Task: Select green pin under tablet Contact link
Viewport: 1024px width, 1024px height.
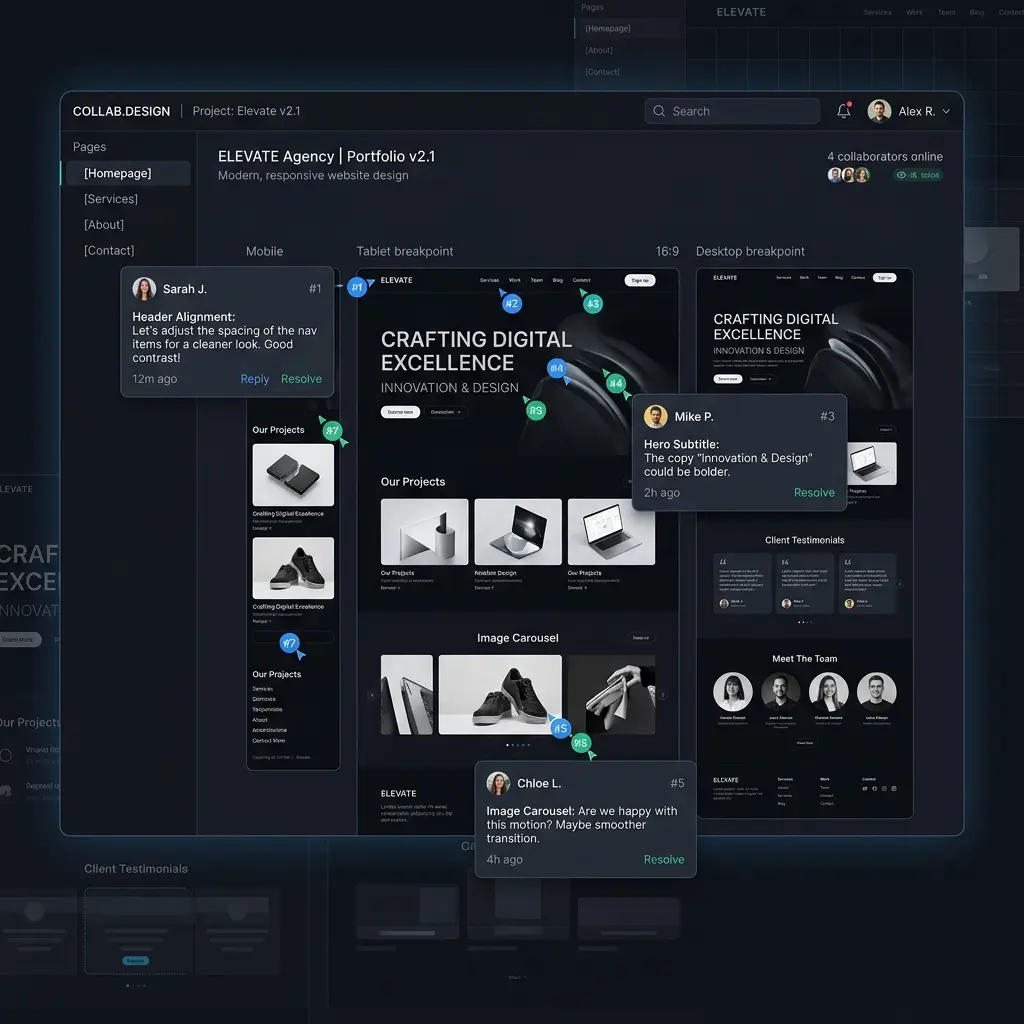Action: click(592, 304)
